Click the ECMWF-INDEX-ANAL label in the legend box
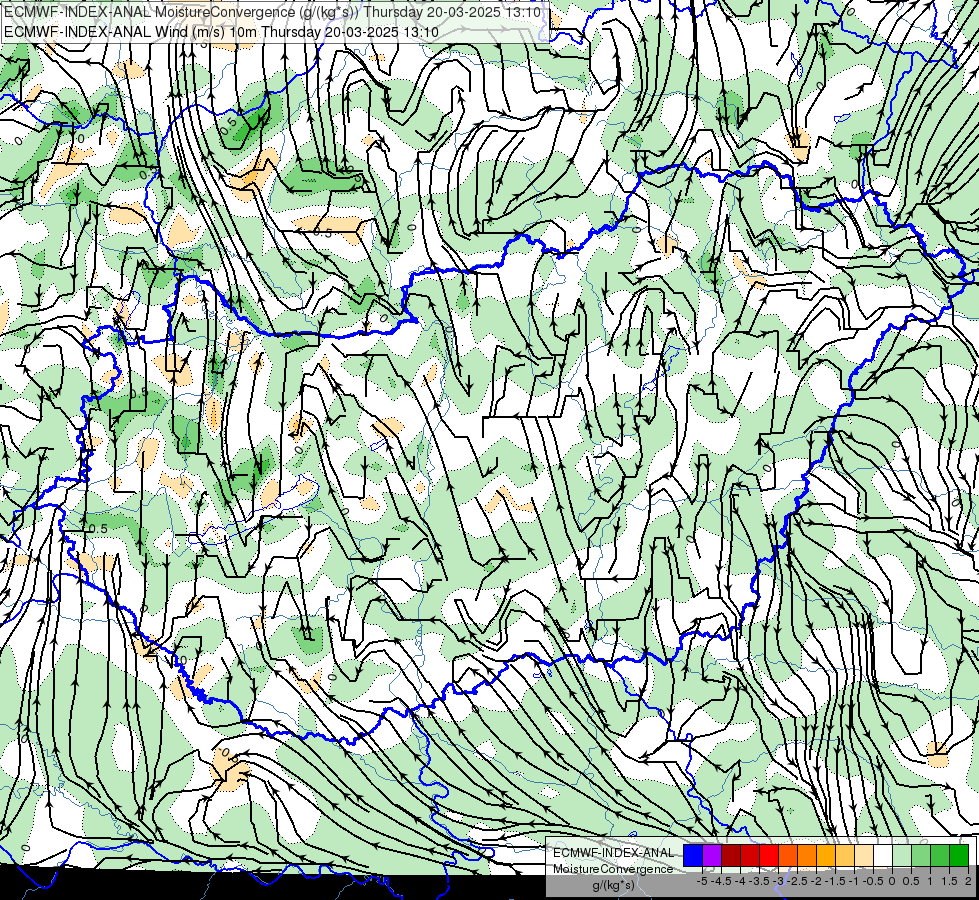The image size is (979, 900). [x=613, y=853]
